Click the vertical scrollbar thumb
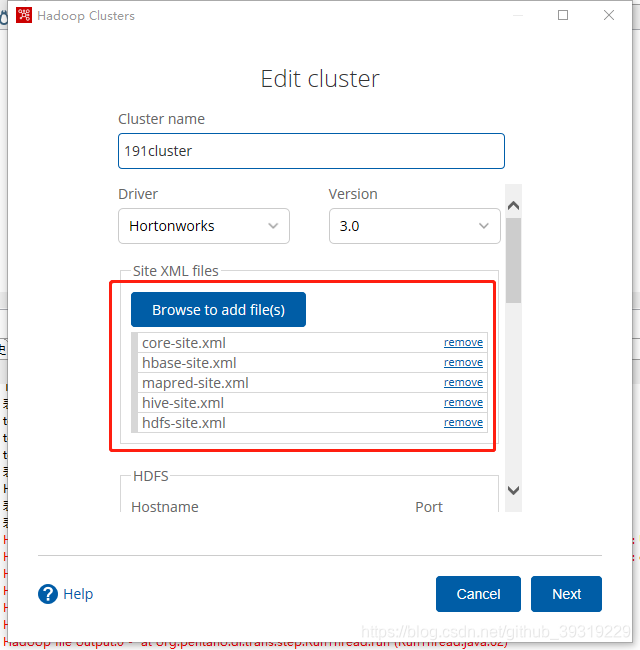 [514, 260]
